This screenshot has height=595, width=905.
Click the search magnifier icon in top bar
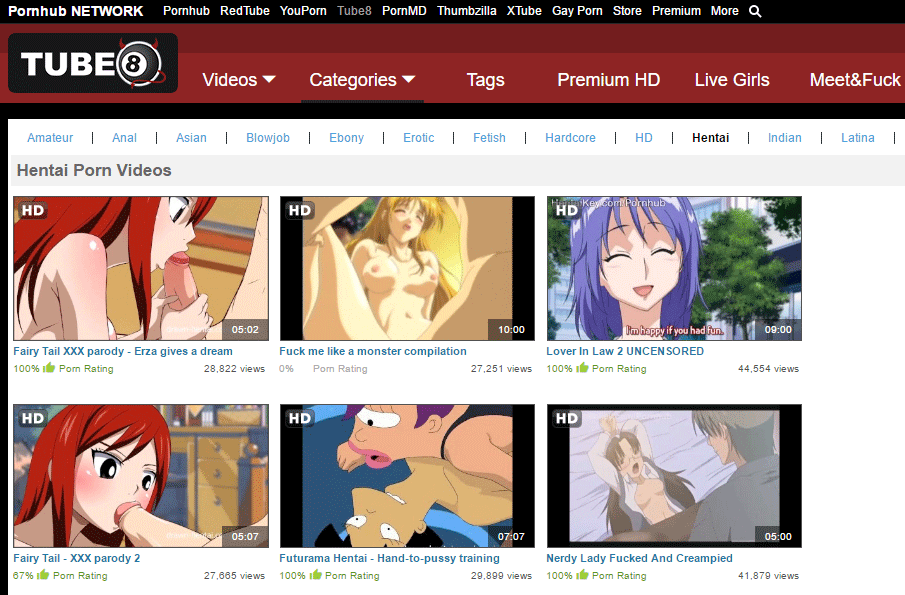click(x=755, y=11)
